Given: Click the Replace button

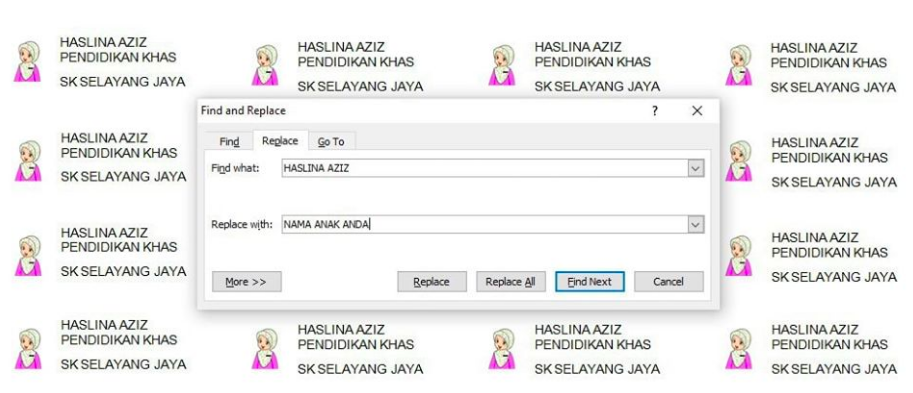Looking at the screenshot, I should pyautogui.click(x=431, y=282).
